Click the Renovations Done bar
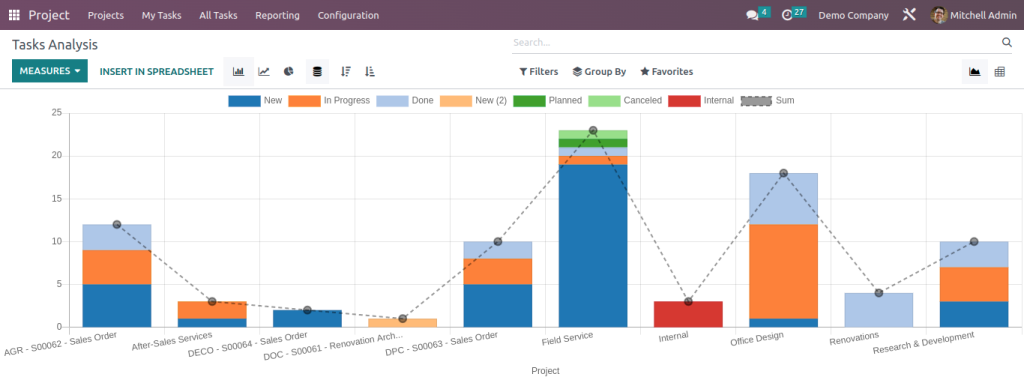 [878, 309]
